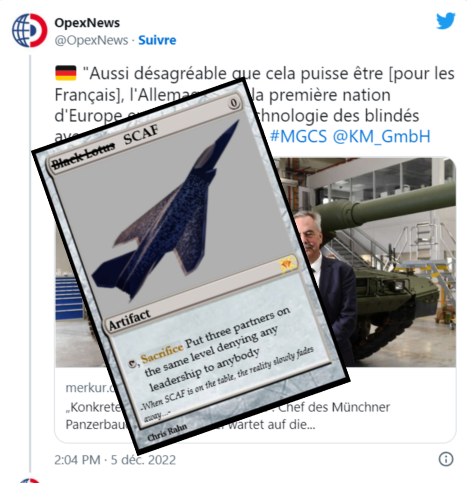Viewport: 467px width, 483px height.
Task: Follow OpexNews via Suivre link
Action: coord(157,40)
